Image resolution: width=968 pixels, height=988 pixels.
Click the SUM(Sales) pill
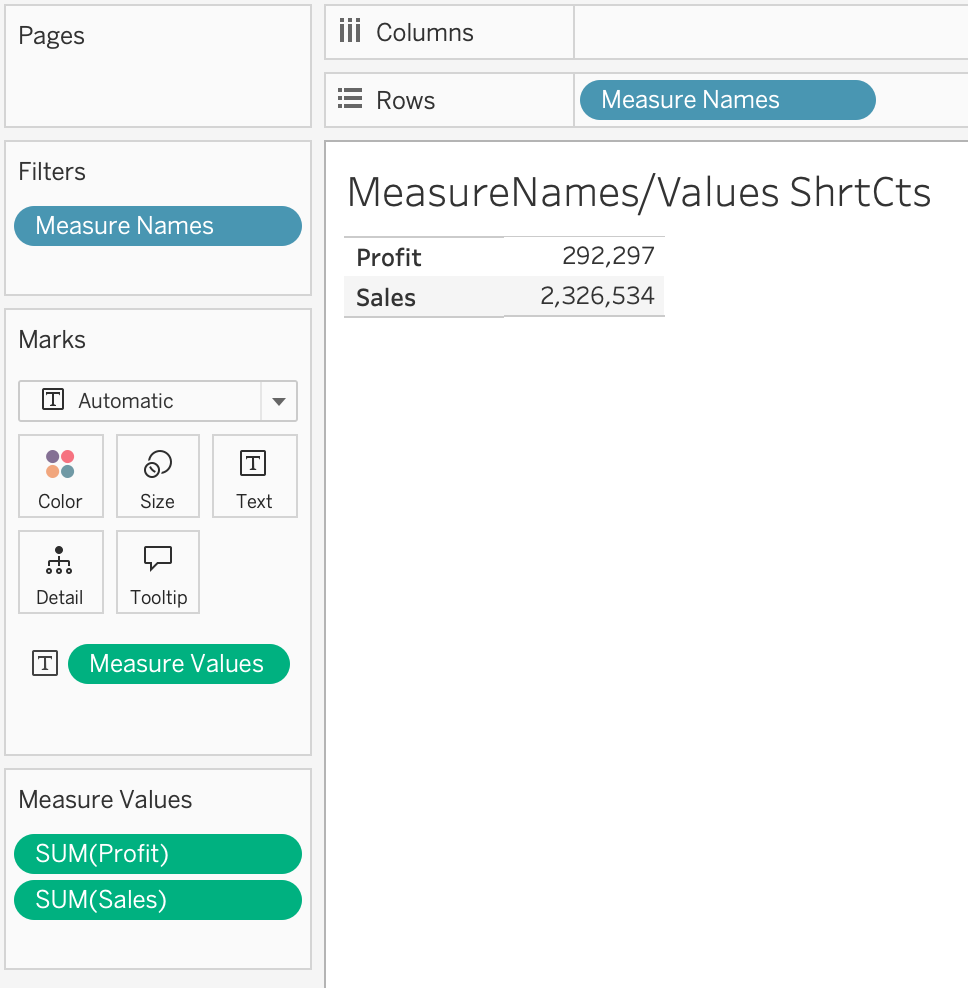point(158,900)
